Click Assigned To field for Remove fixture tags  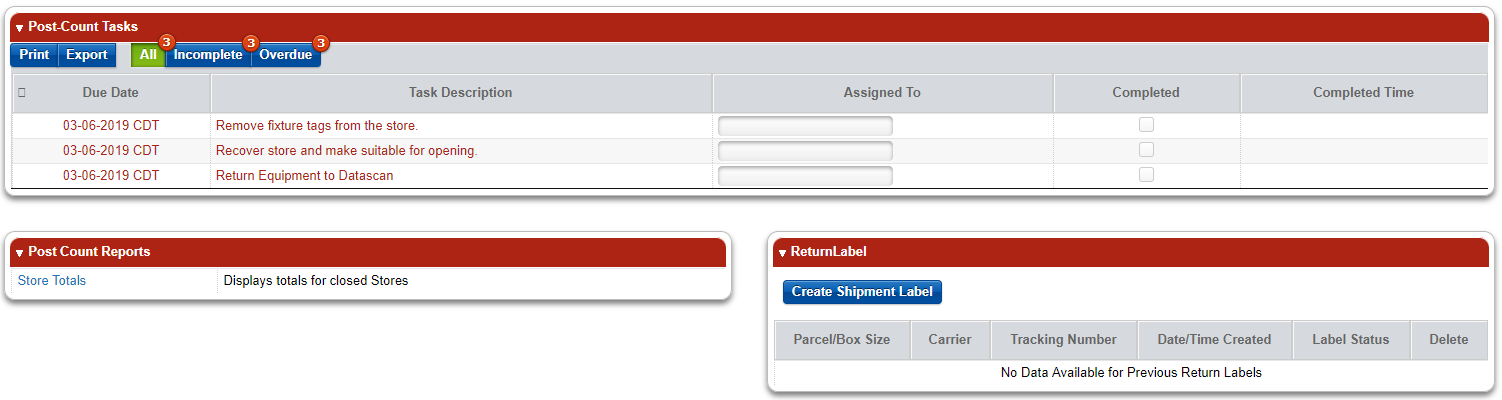[x=805, y=126]
